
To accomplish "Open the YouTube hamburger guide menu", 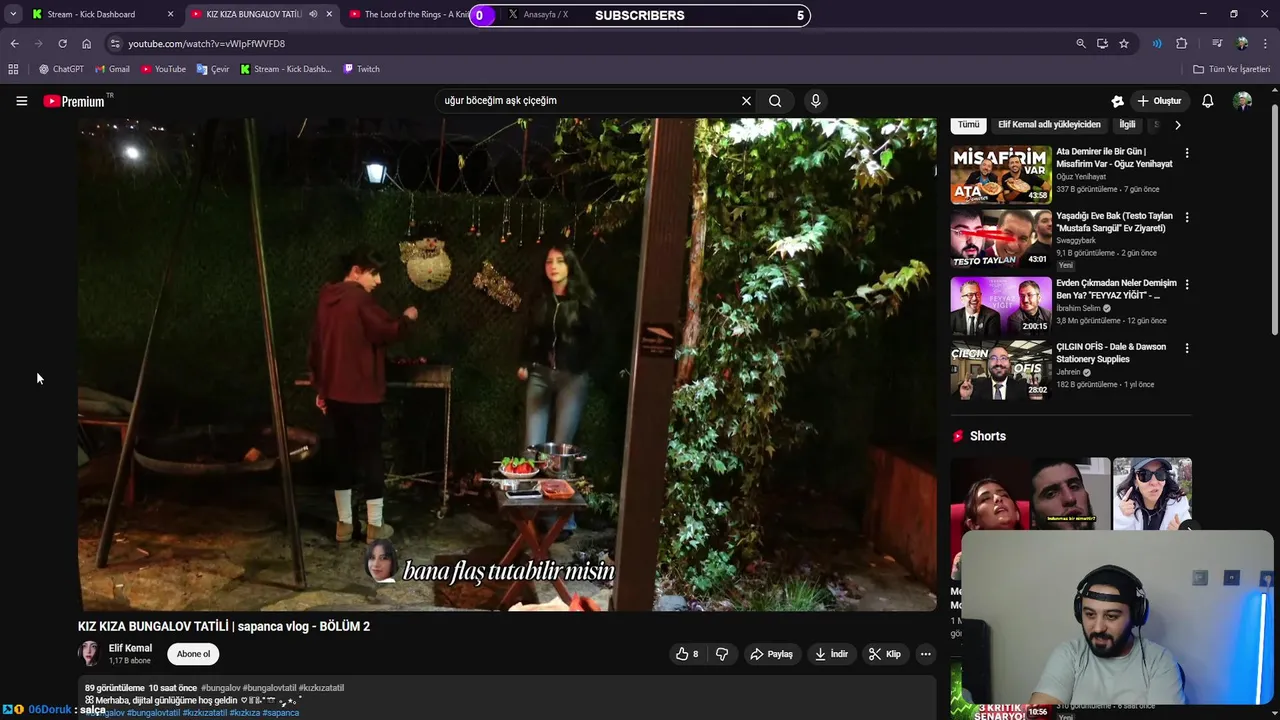I will [x=21, y=101].
